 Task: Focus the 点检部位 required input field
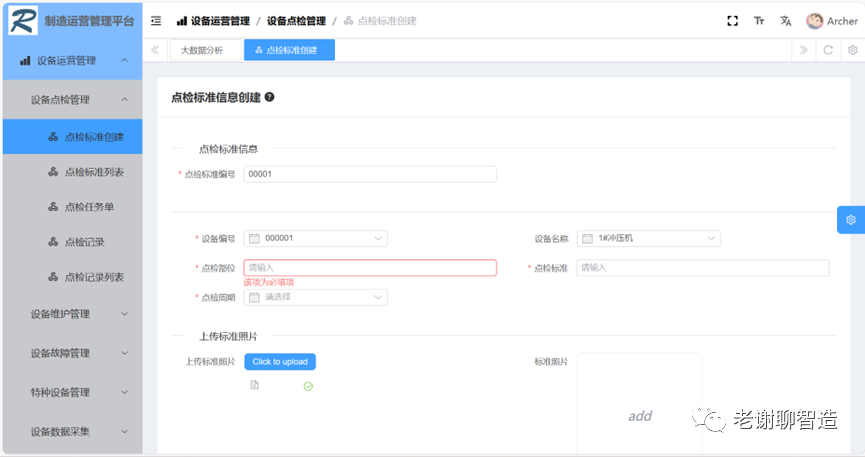370,268
